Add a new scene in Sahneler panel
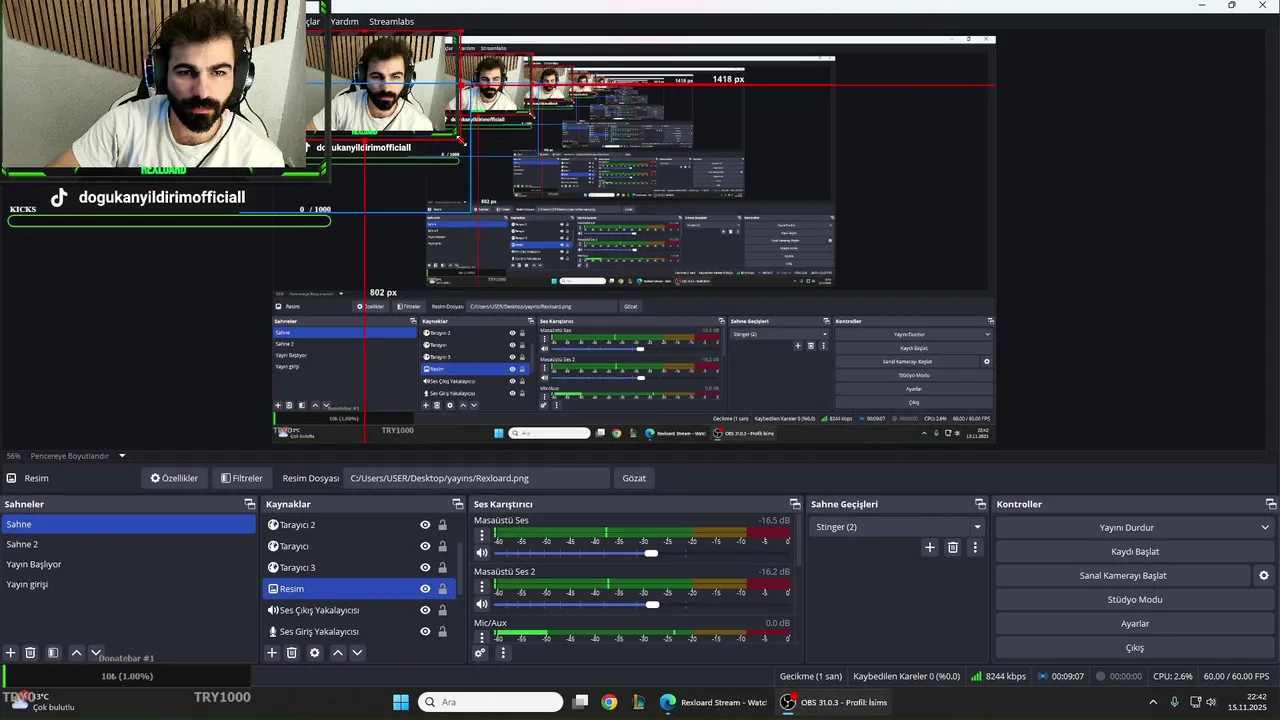 tap(11, 653)
